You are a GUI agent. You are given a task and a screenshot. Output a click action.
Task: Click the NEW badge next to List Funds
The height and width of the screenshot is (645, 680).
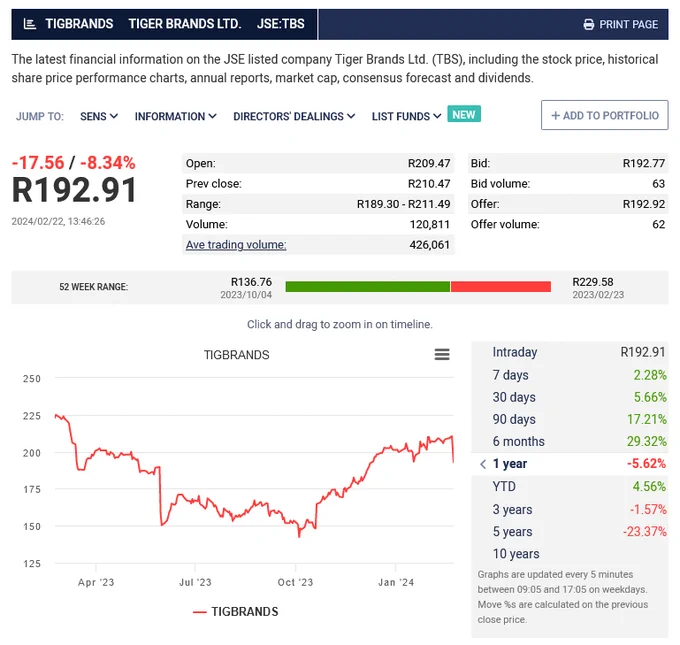pos(464,114)
